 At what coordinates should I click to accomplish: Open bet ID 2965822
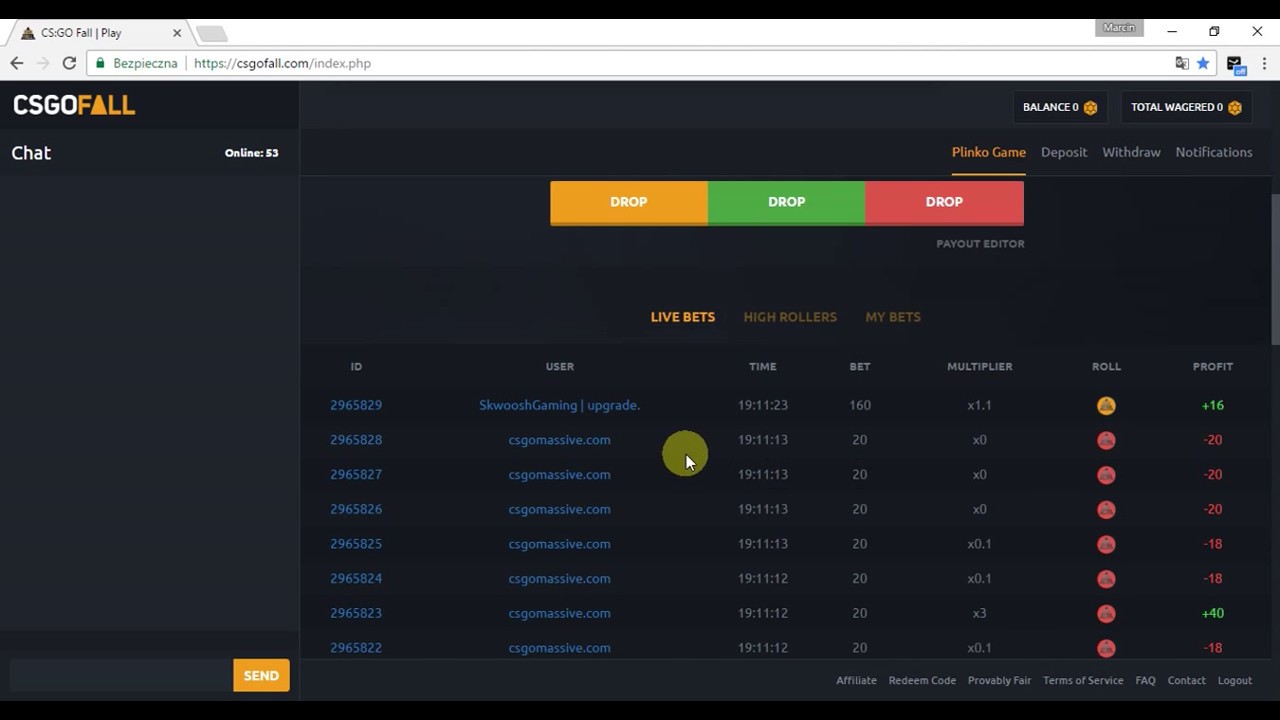pyautogui.click(x=356, y=648)
